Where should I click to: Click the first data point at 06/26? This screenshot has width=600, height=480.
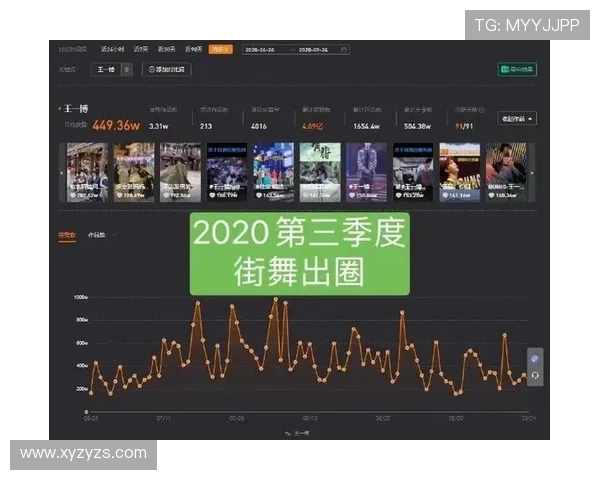click(91, 393)
